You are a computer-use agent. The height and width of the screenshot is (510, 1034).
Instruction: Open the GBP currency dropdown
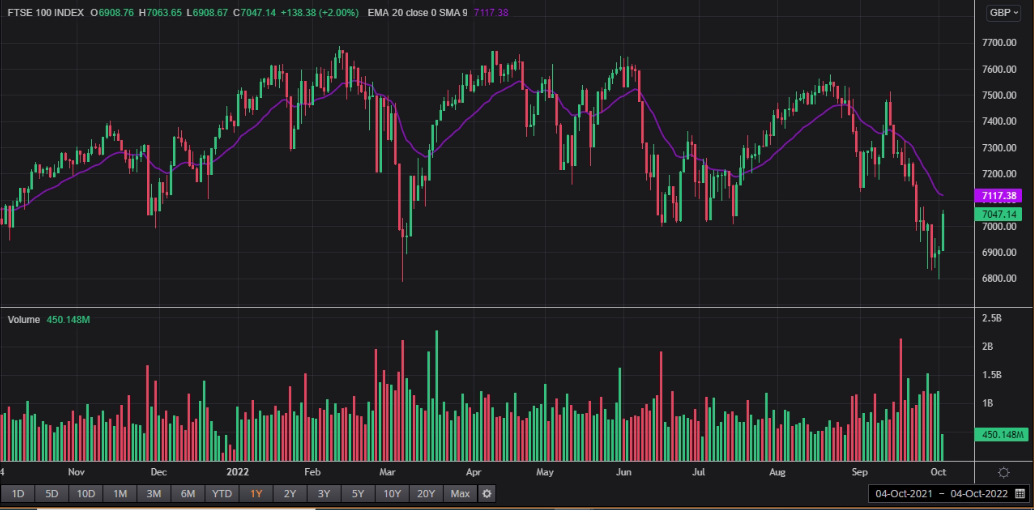(x=1004, y=13)
